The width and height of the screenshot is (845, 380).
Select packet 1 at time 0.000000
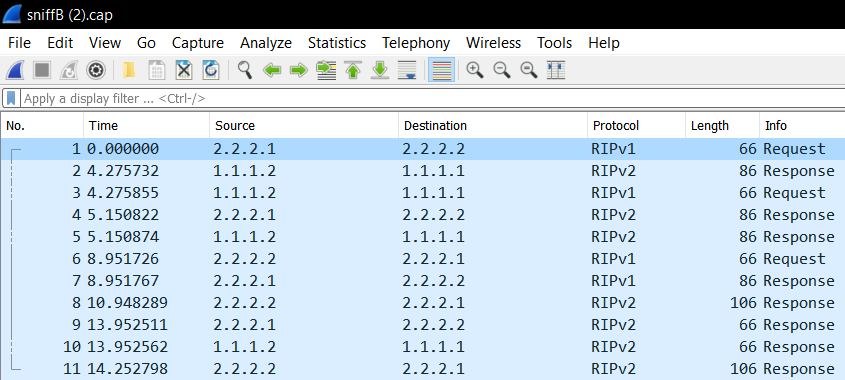coord(423,149)
